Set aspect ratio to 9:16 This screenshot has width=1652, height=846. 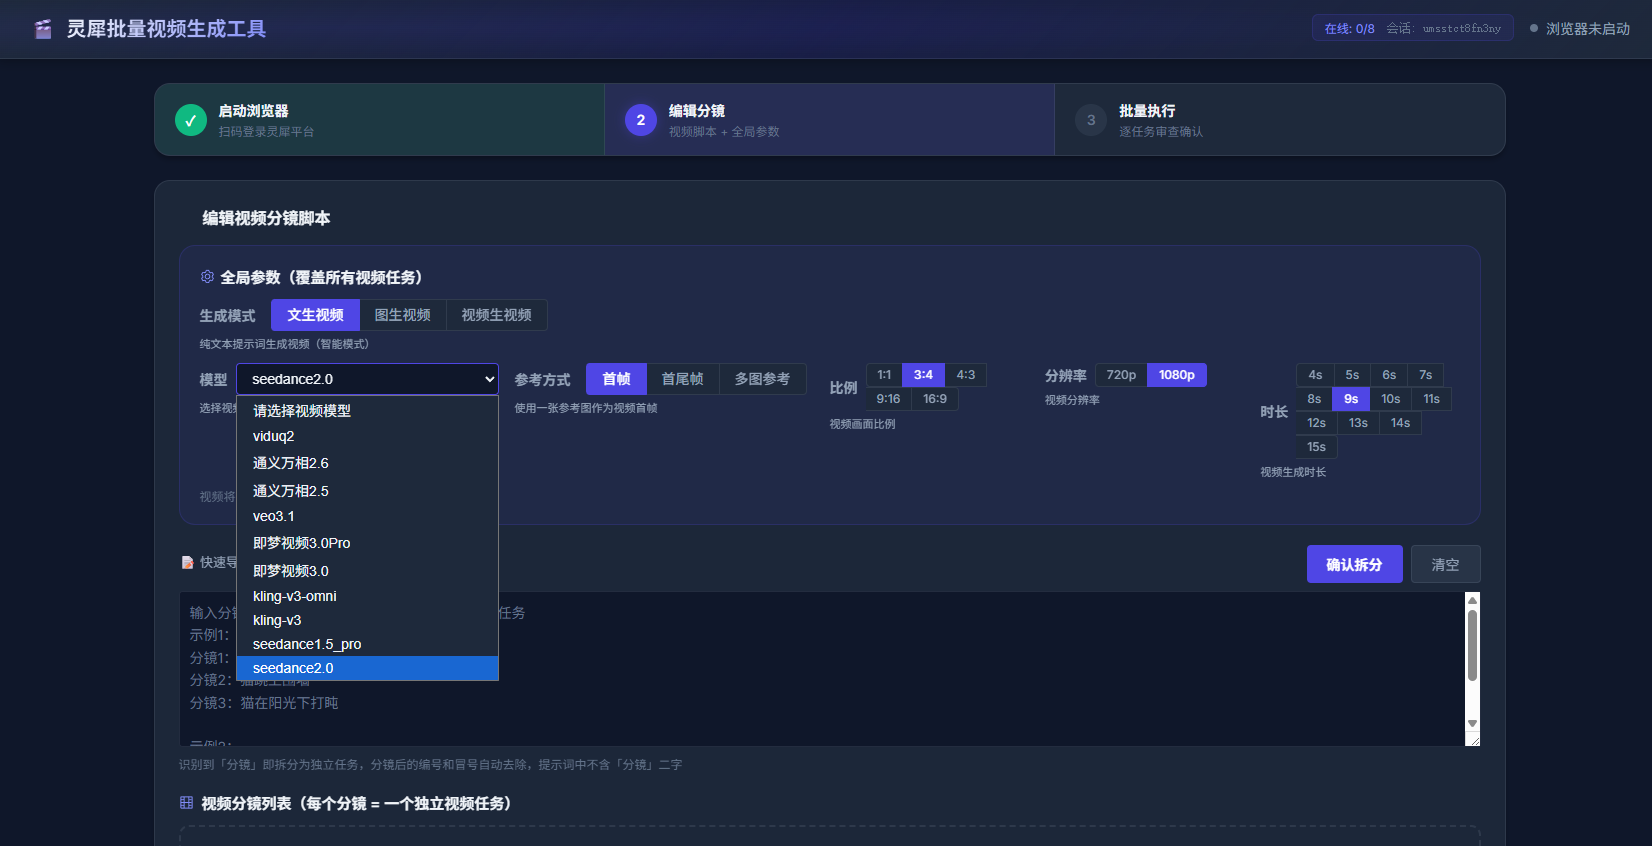click(x=888, y=399)
